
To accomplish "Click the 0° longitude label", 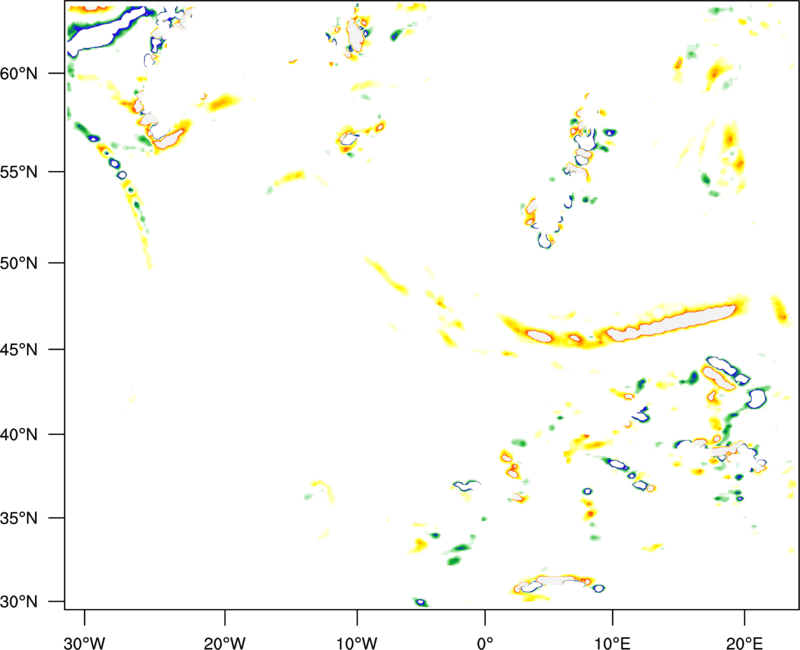I will click(485, 643).
